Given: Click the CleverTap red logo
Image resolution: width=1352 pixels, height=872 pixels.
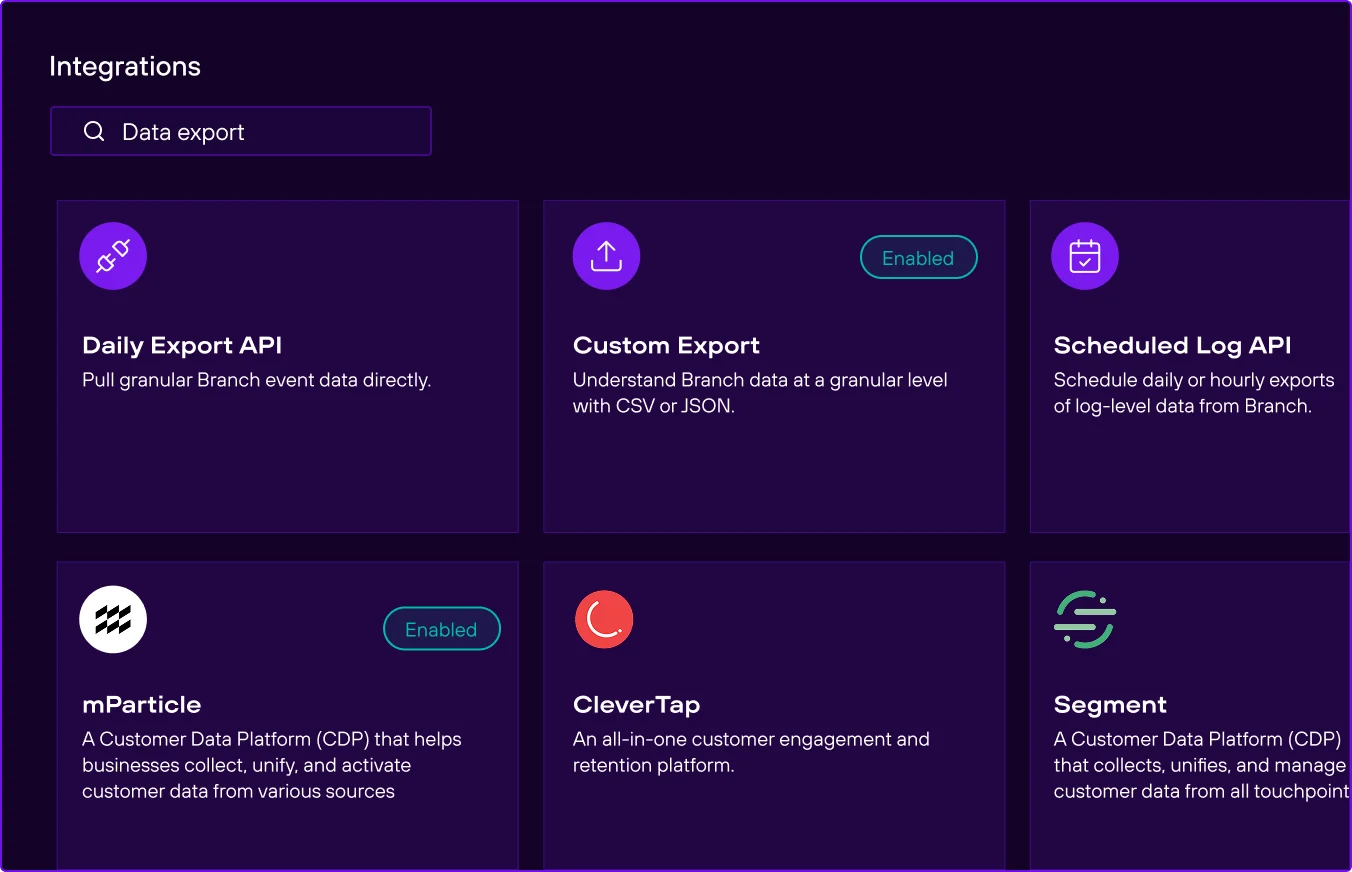Looking at the screenshot, I should 604,619.
